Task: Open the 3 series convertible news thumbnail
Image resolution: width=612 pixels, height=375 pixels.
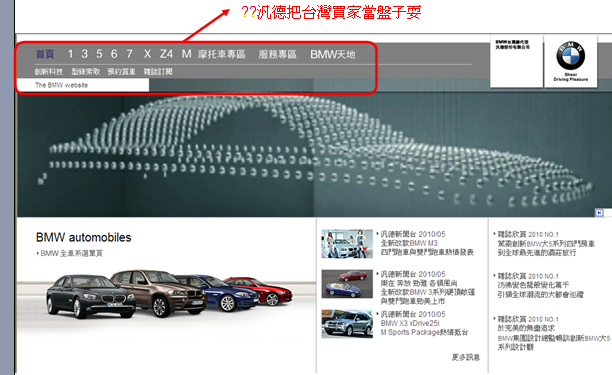Action: pyautogui.click(x=347, y=284)
